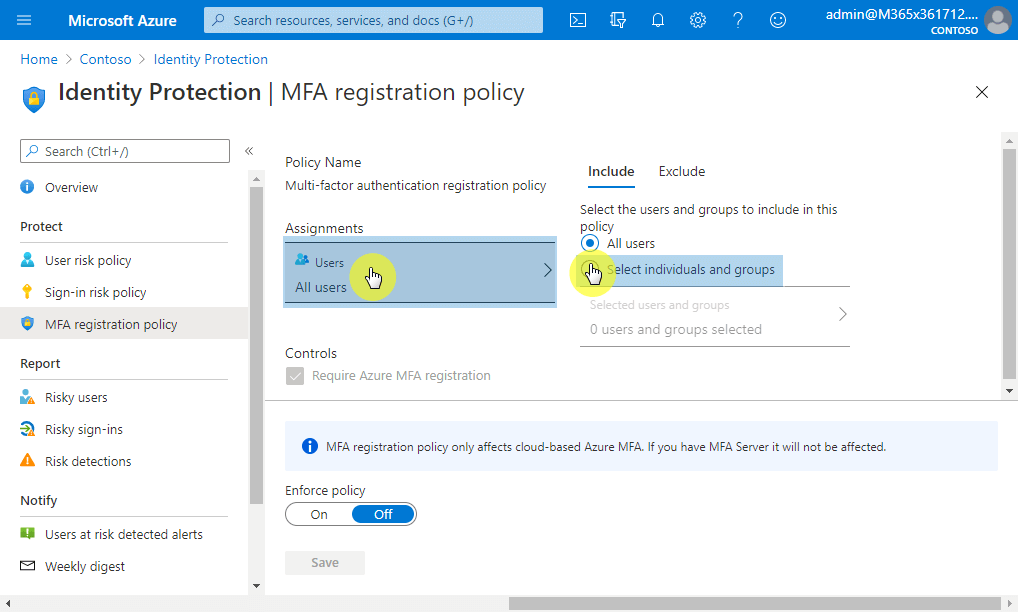
Task: Click the sidebar vertical scrollbar thumb
Action: pyautogui.click(x=256, y=345)
